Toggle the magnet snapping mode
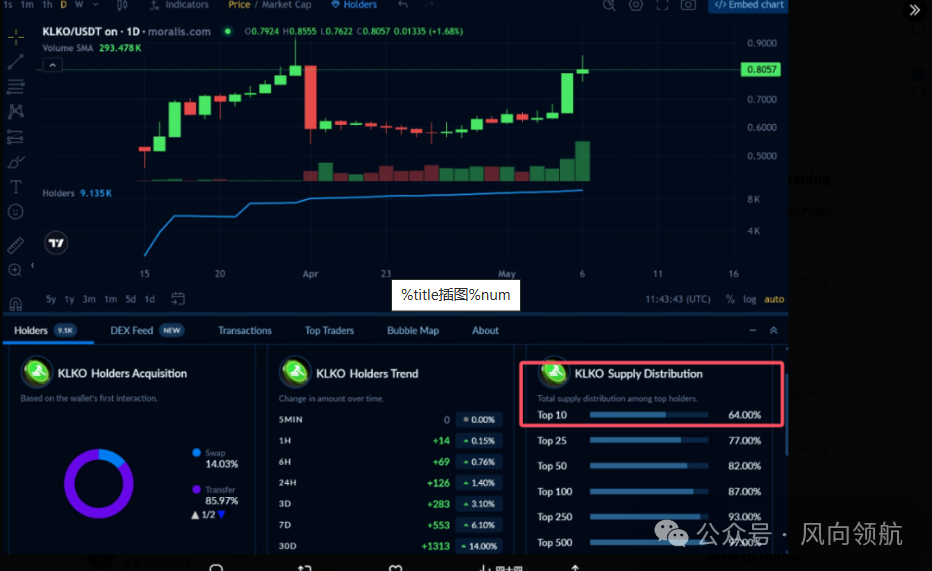932x571 pixels. pos(15,304)
